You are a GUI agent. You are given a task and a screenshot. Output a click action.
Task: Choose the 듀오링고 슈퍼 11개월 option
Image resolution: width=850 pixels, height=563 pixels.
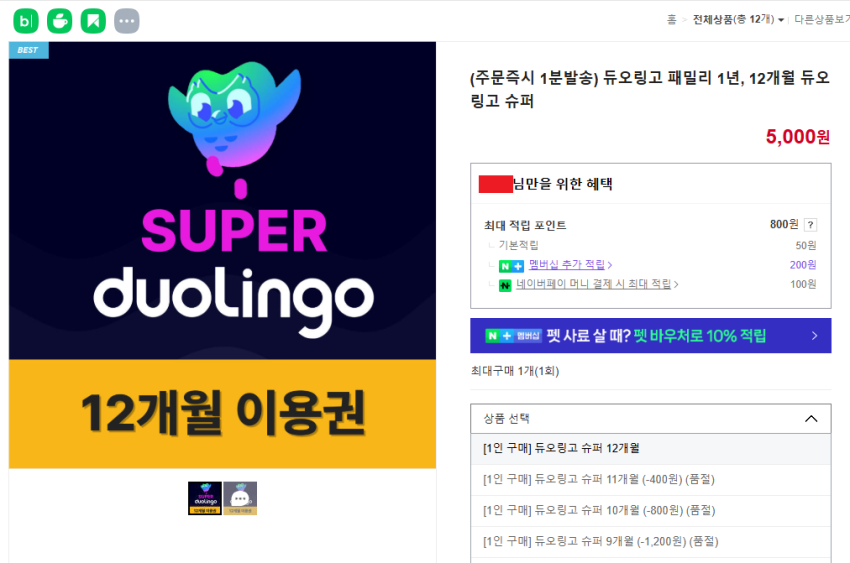(x=651, y=480)
